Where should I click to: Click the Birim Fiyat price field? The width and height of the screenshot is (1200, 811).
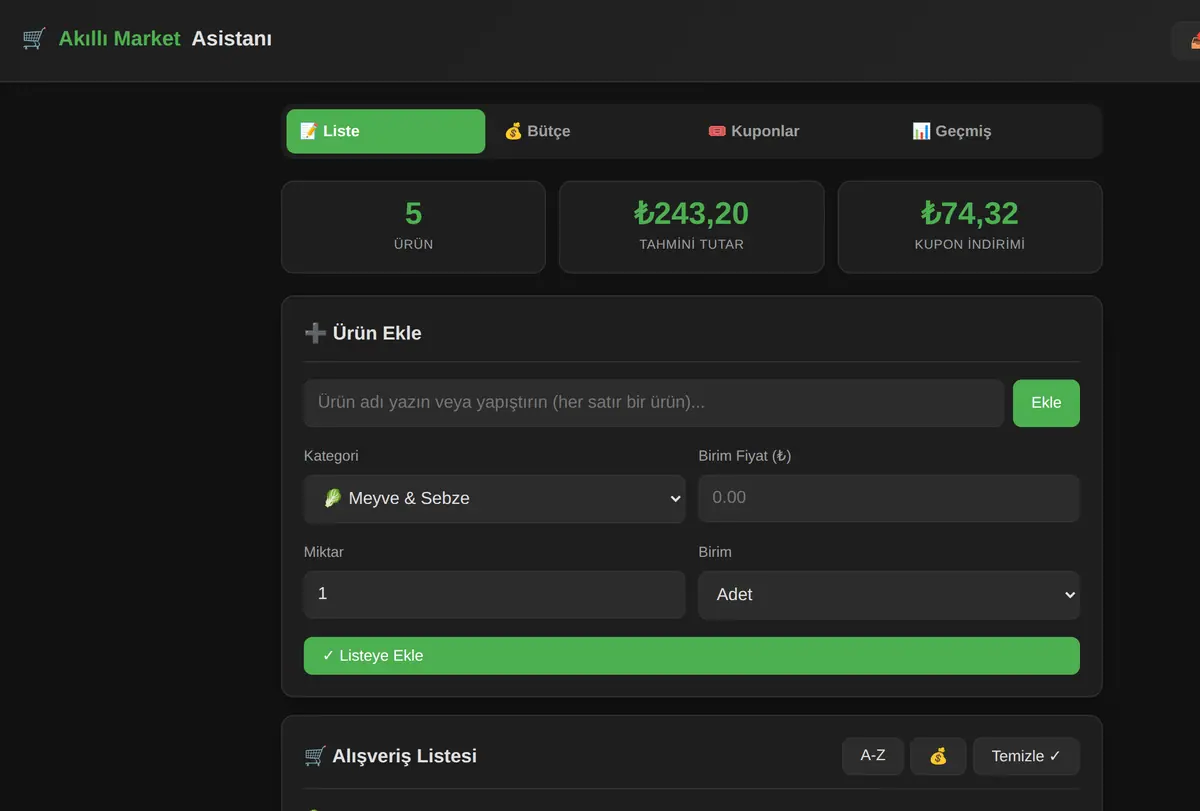889,498
